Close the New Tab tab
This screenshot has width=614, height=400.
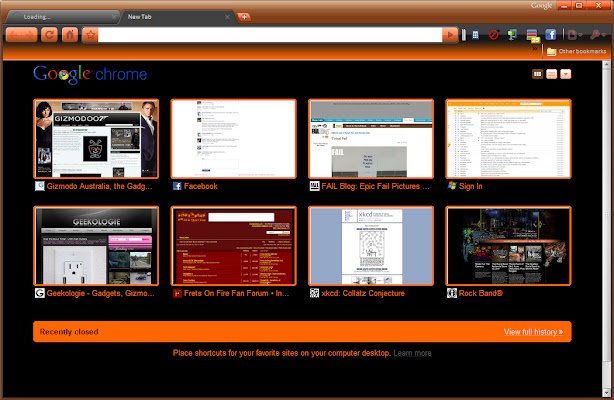pyautogui.click(x=227, y=17)
